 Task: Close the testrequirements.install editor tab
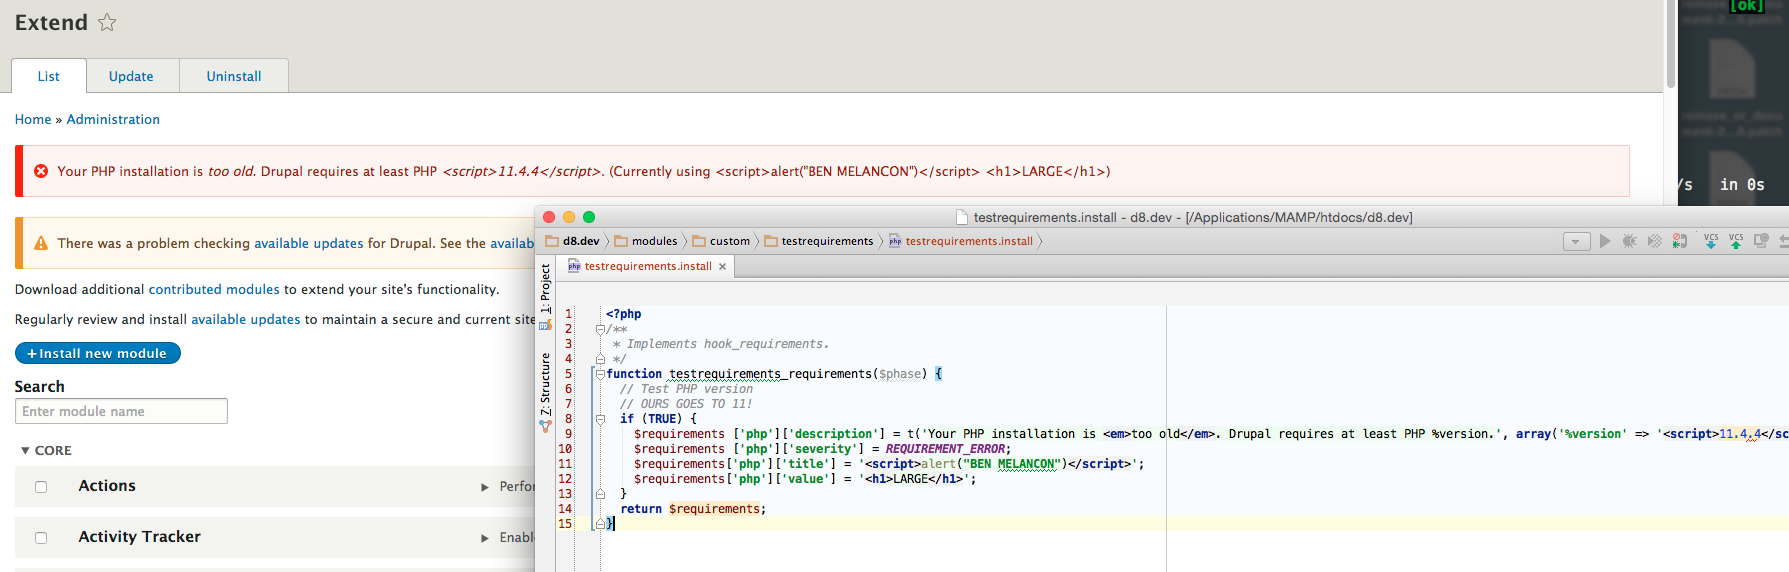(x=722, y=266)
